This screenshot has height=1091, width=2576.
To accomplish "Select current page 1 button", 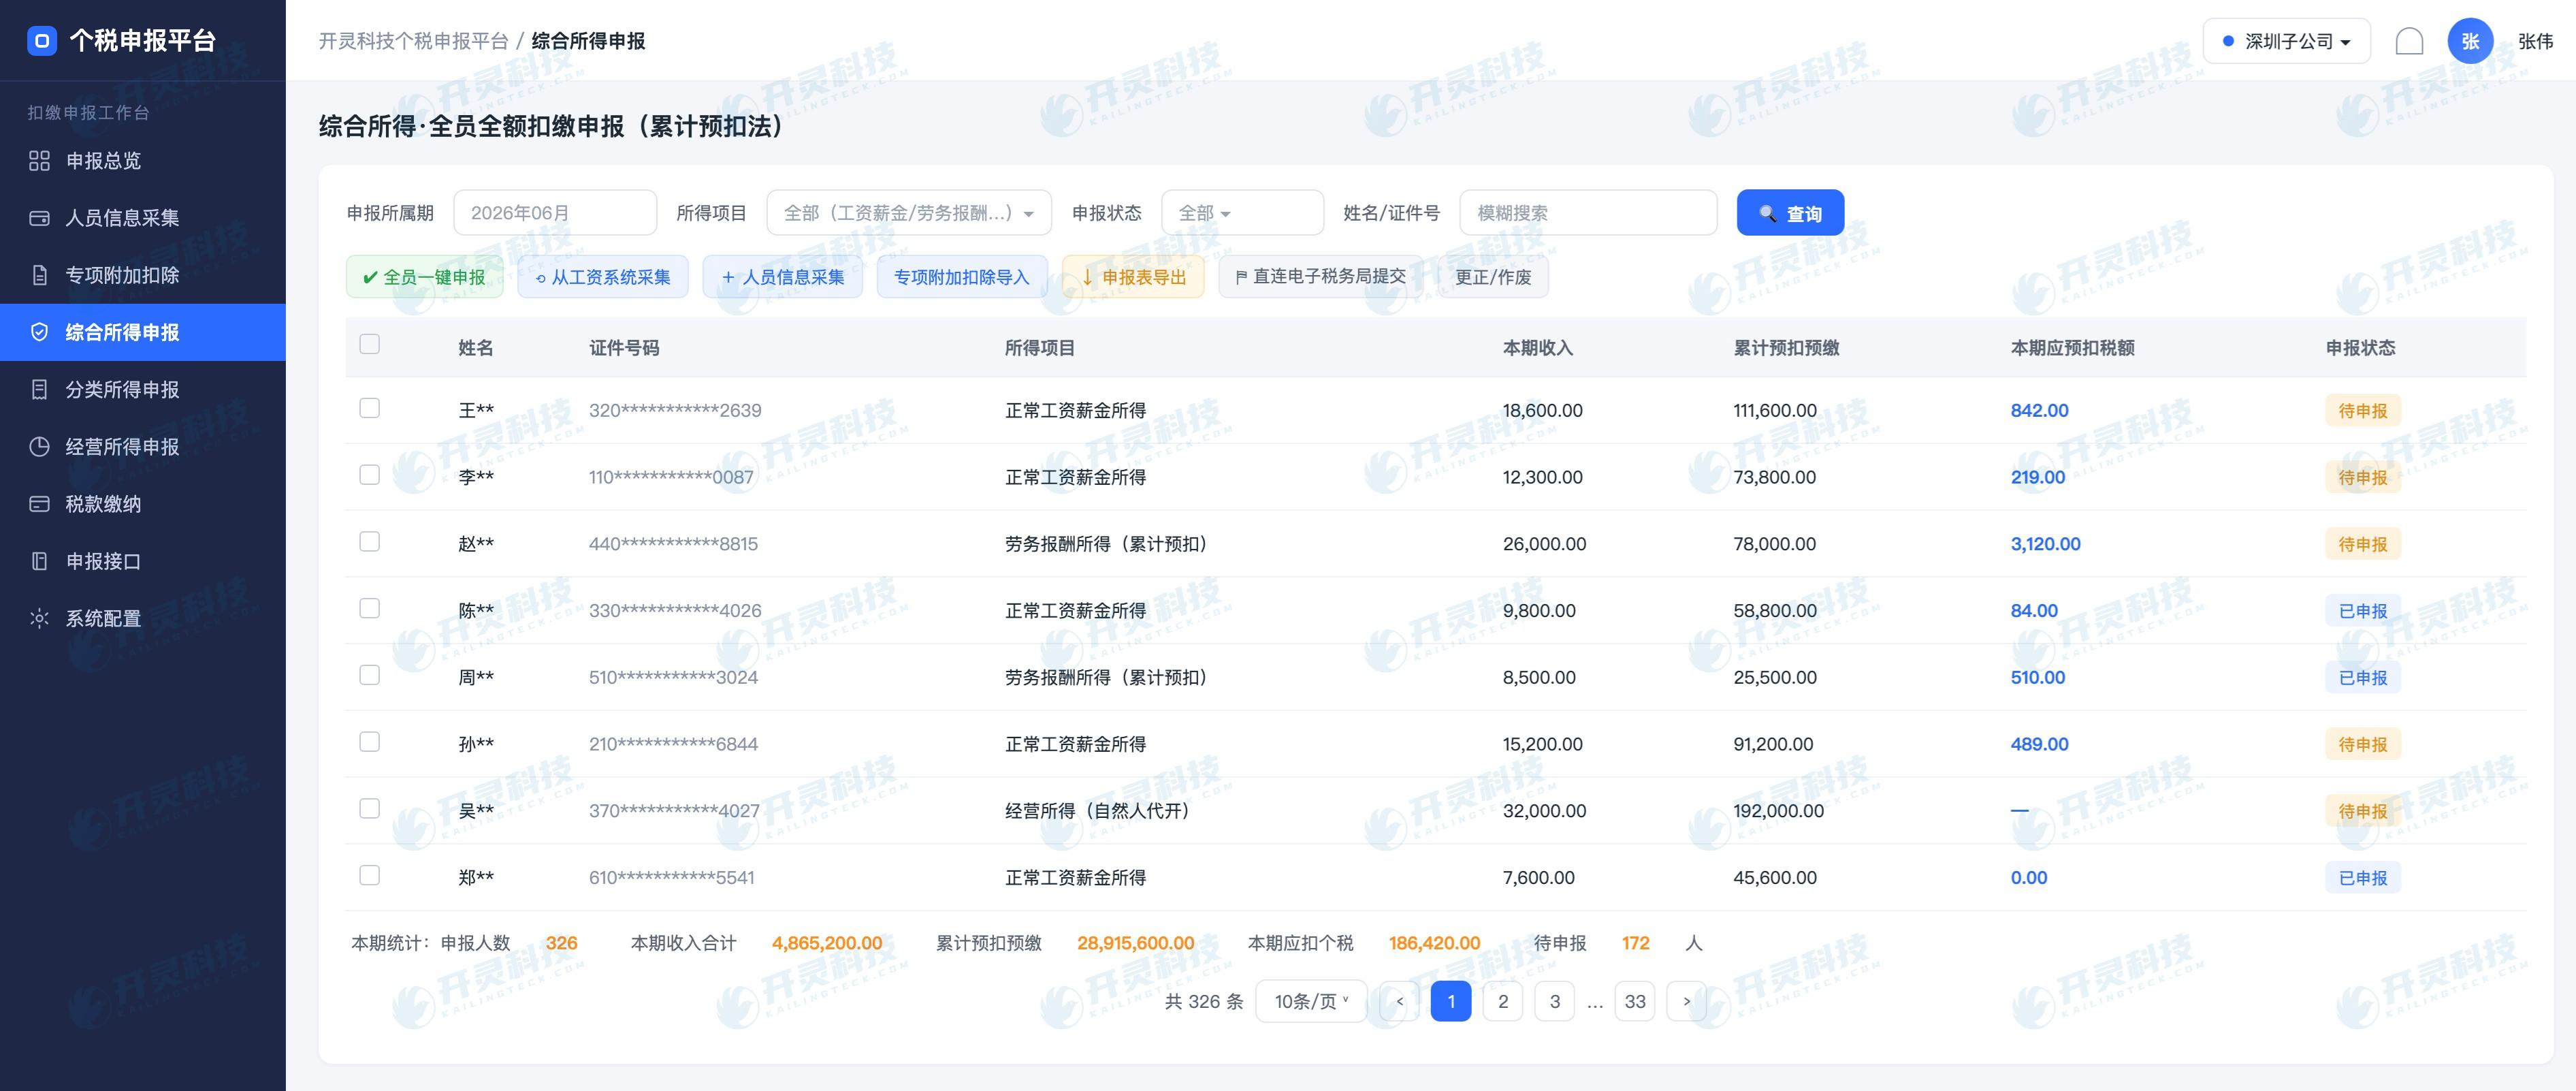I will tap(1450, 1001).
